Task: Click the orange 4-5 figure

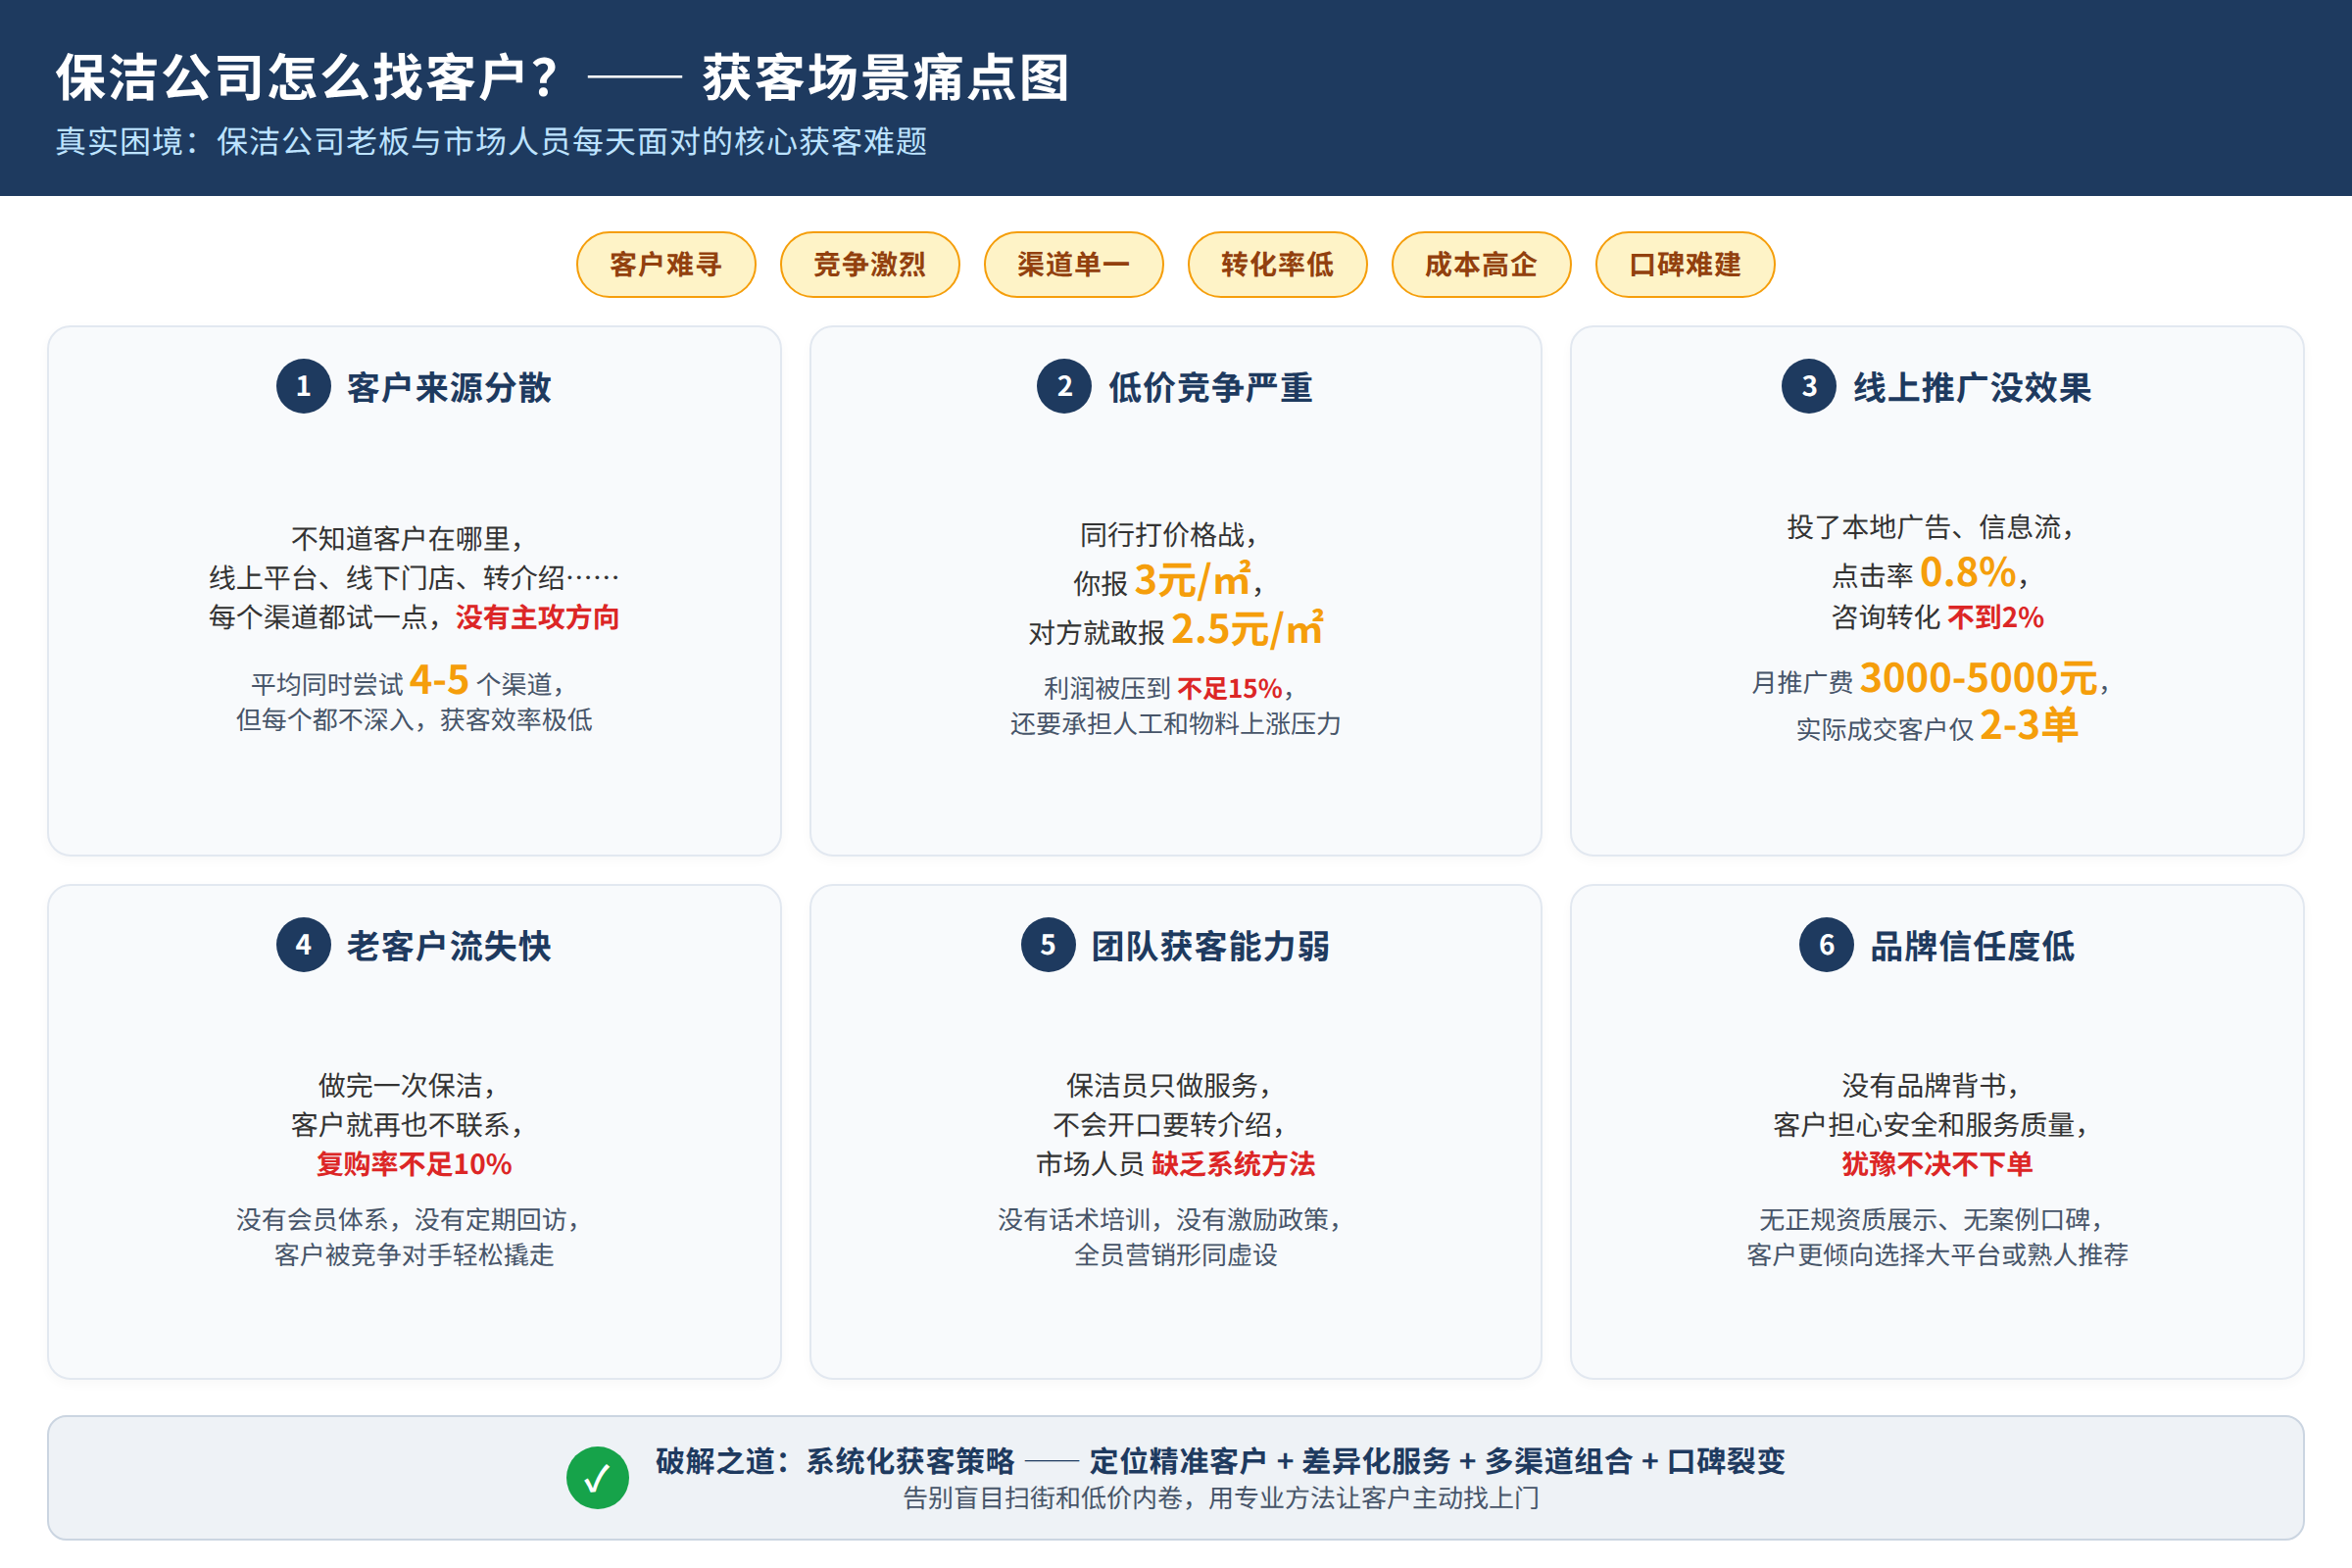Action: [439, 680]
